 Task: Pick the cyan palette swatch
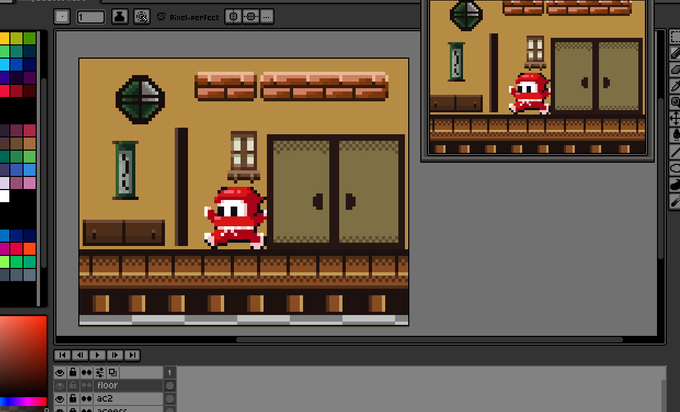coord(4,65)
